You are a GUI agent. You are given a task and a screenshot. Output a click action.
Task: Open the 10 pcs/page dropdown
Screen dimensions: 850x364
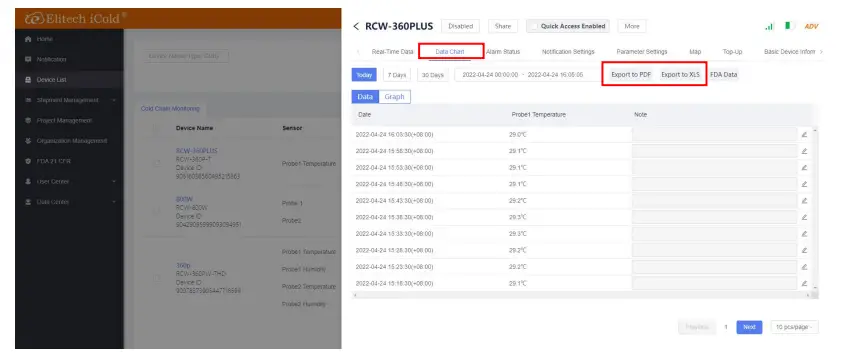(x=795, y=327)
